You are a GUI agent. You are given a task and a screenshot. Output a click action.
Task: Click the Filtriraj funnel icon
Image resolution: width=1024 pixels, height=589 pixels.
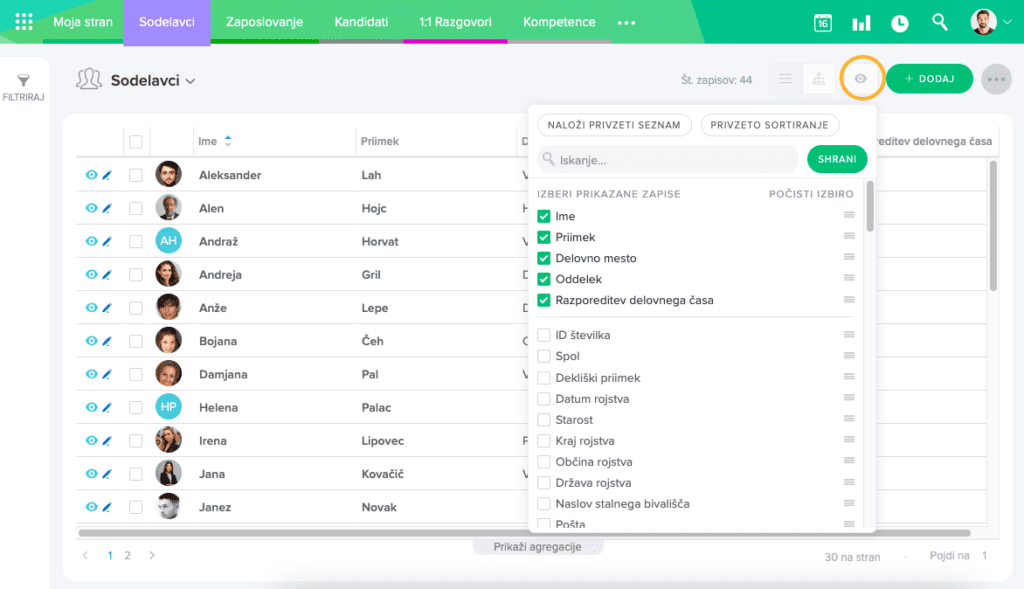(x=24, y=81)
